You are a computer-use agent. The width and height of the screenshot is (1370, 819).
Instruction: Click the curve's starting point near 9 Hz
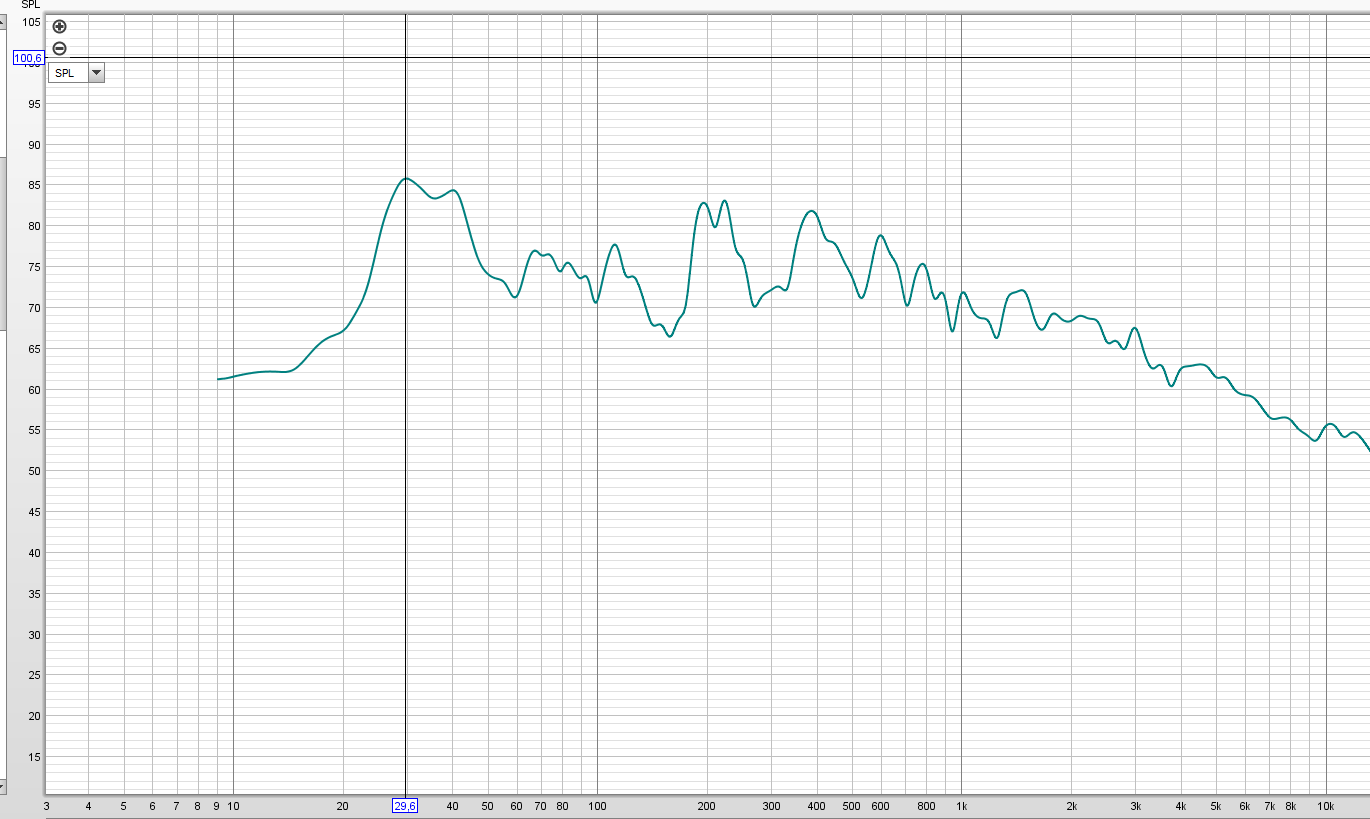(x=219, y=379)
